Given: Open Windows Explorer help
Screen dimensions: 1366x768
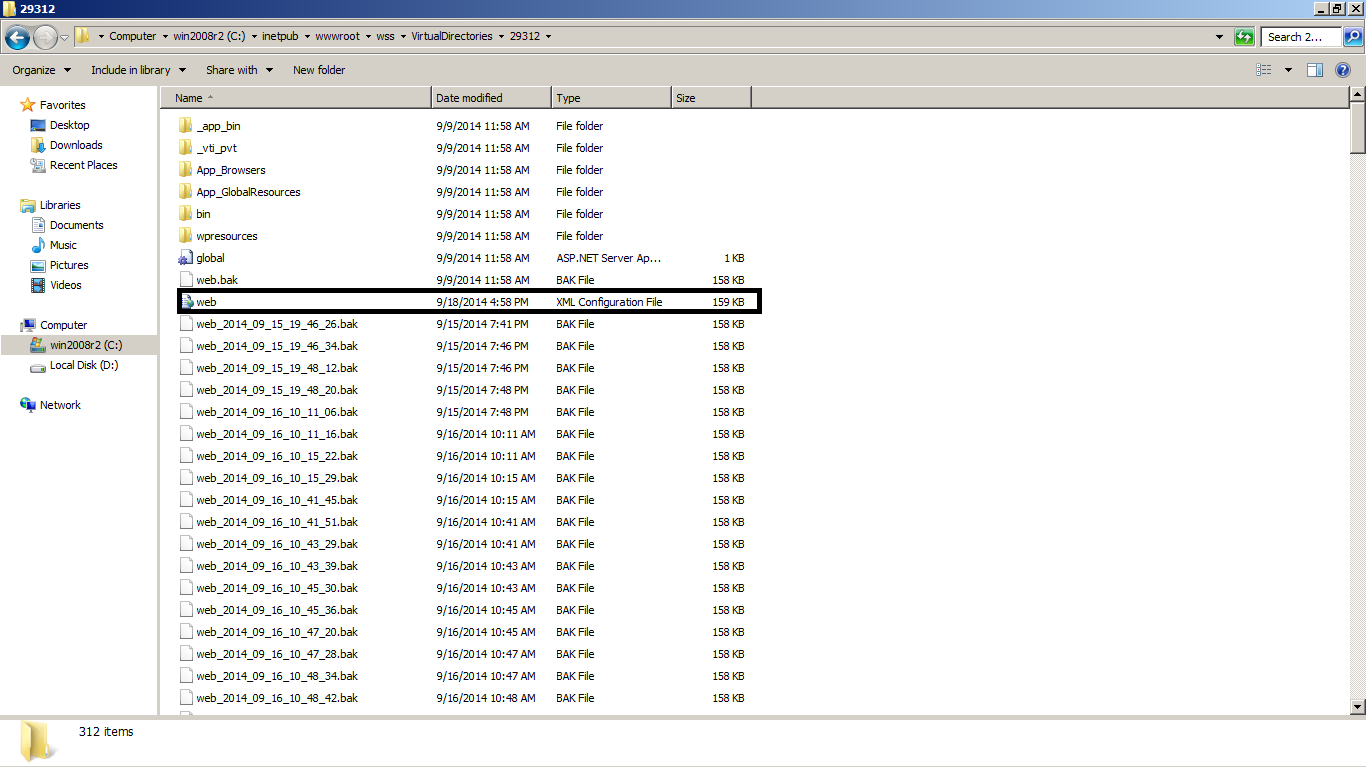Looking at the screenshot, I should [x=1343, y=69].
